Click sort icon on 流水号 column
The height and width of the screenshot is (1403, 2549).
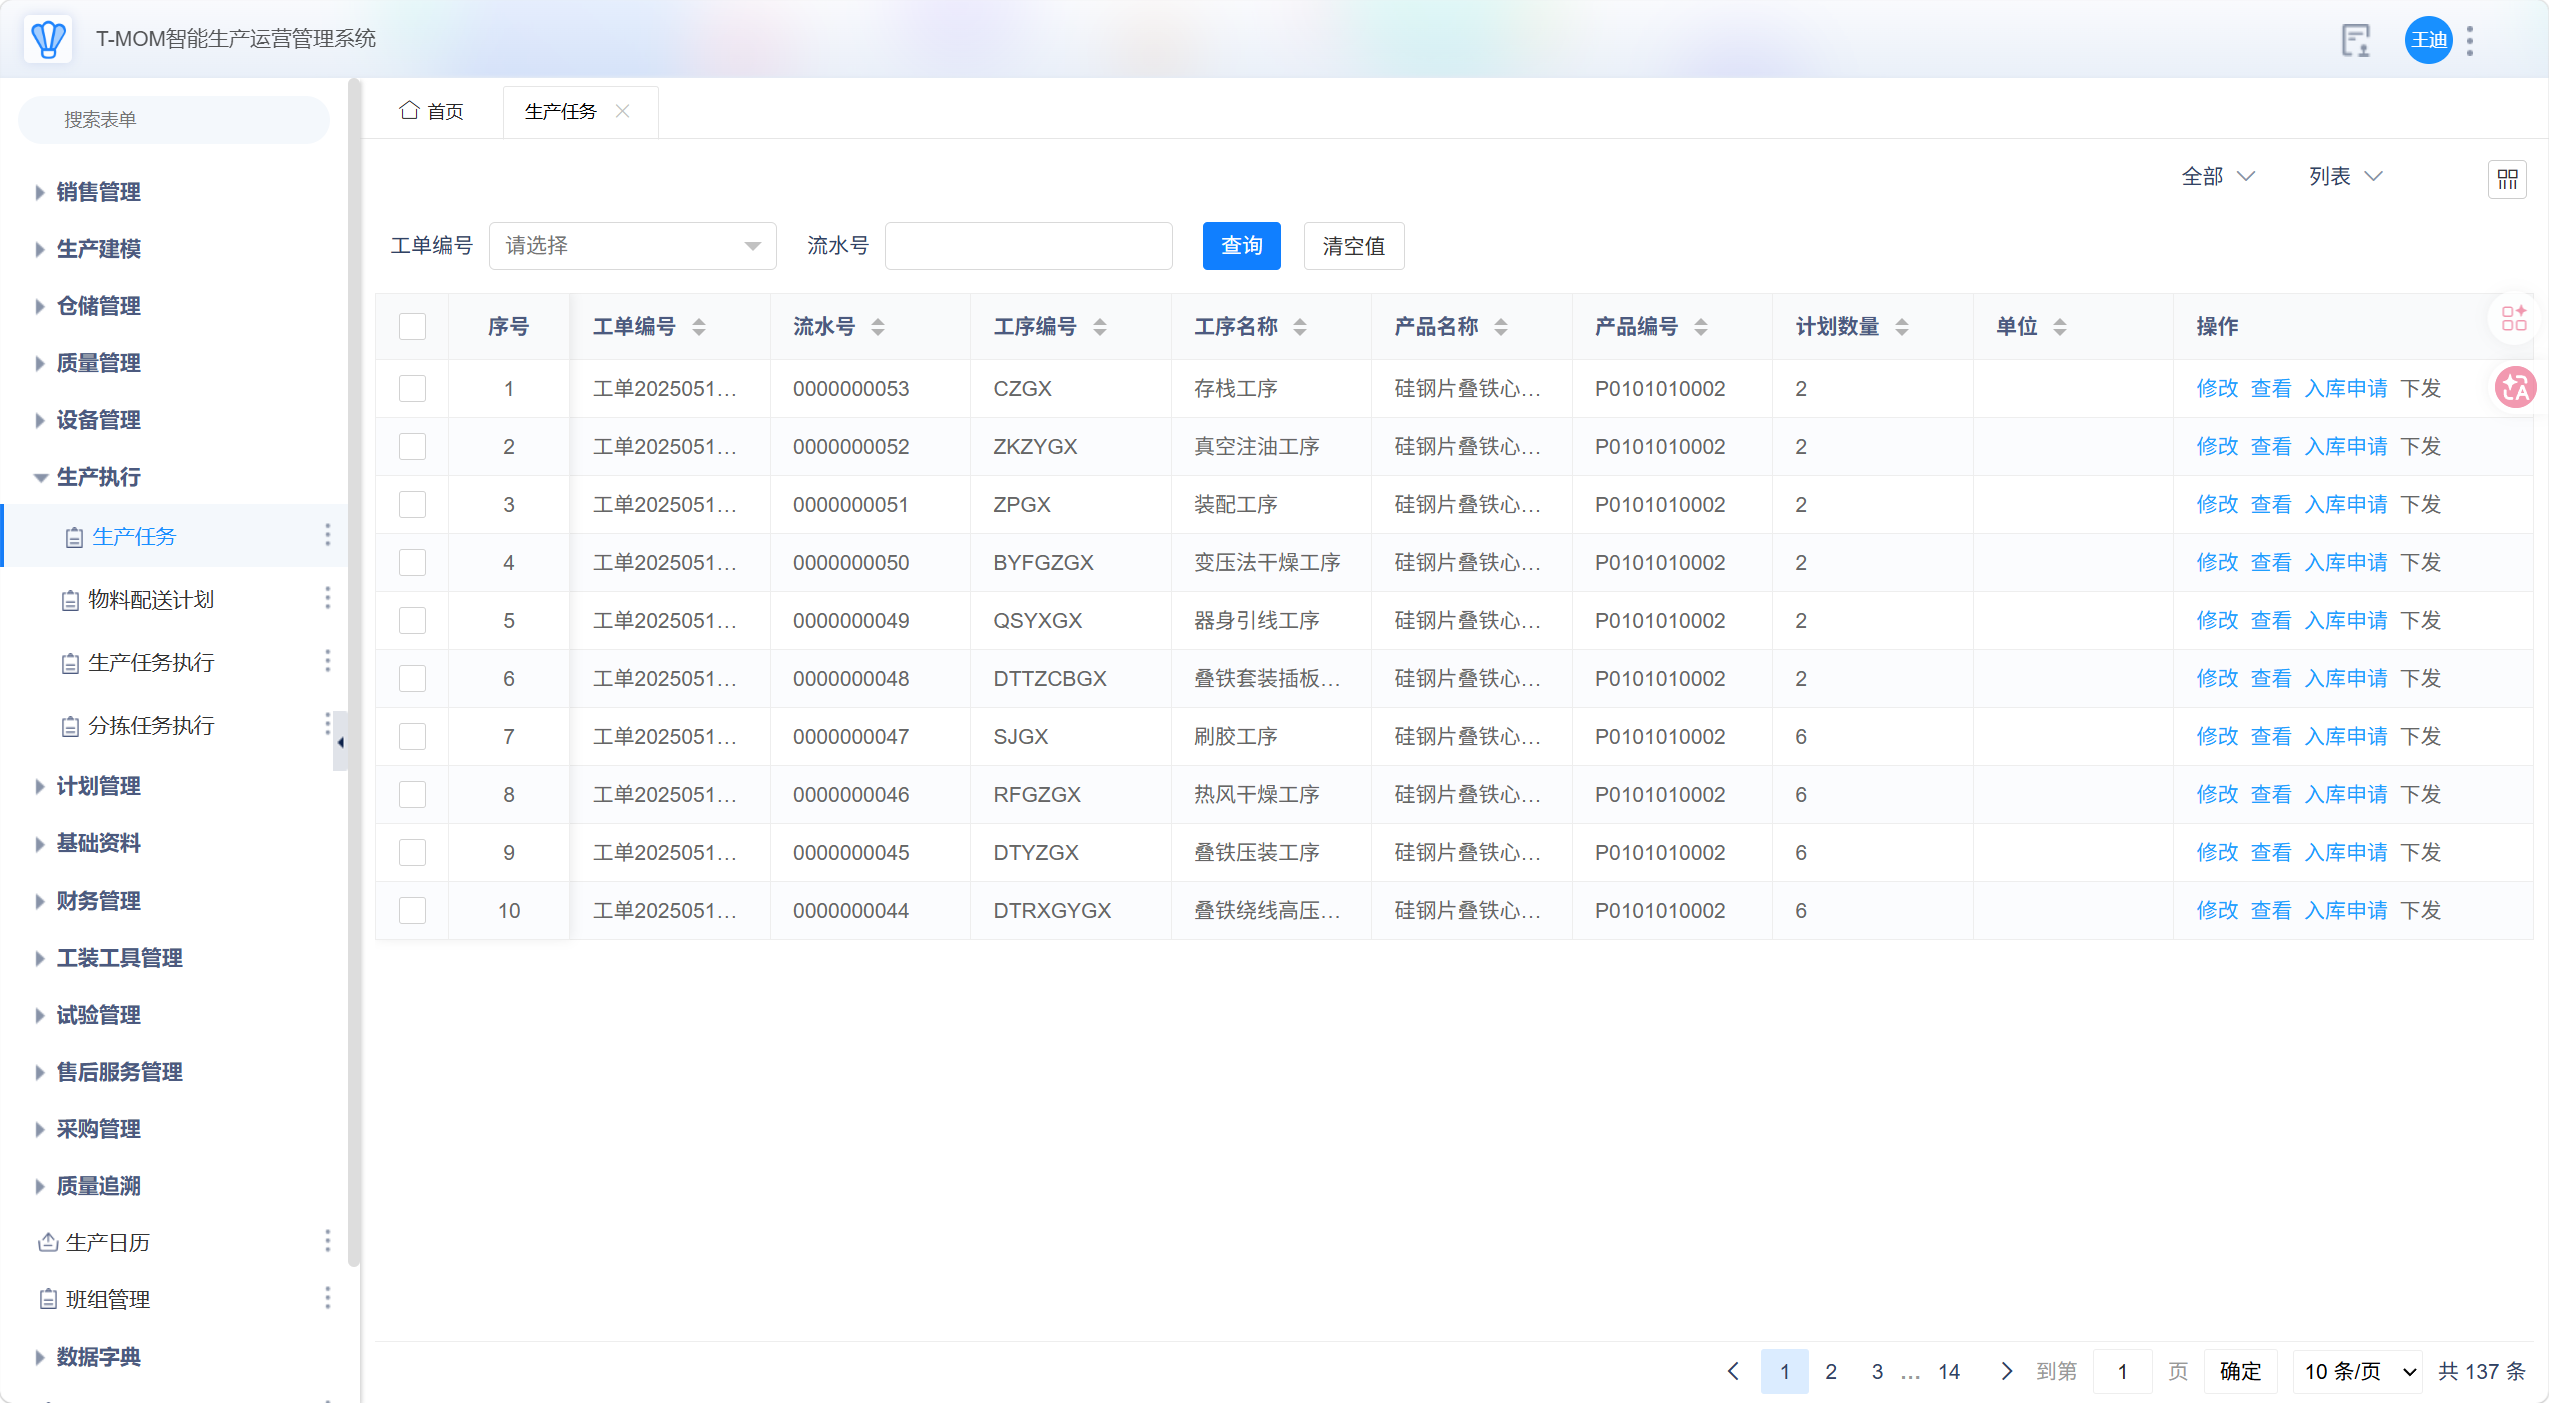878,327
